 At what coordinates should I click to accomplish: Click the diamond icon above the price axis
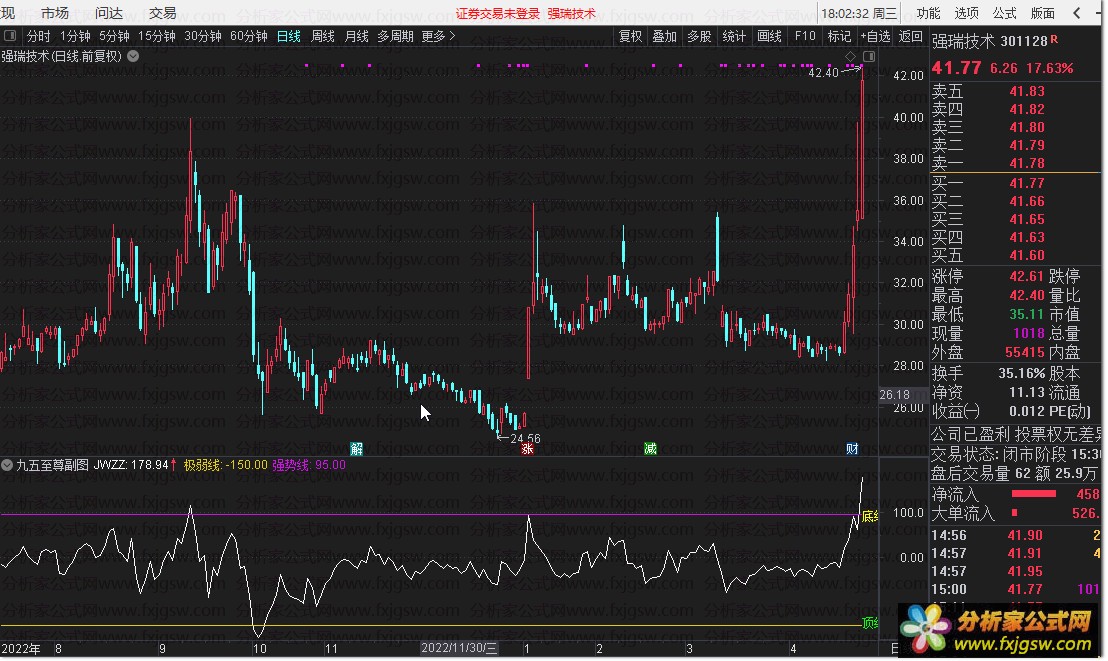(x=851, y=56)
